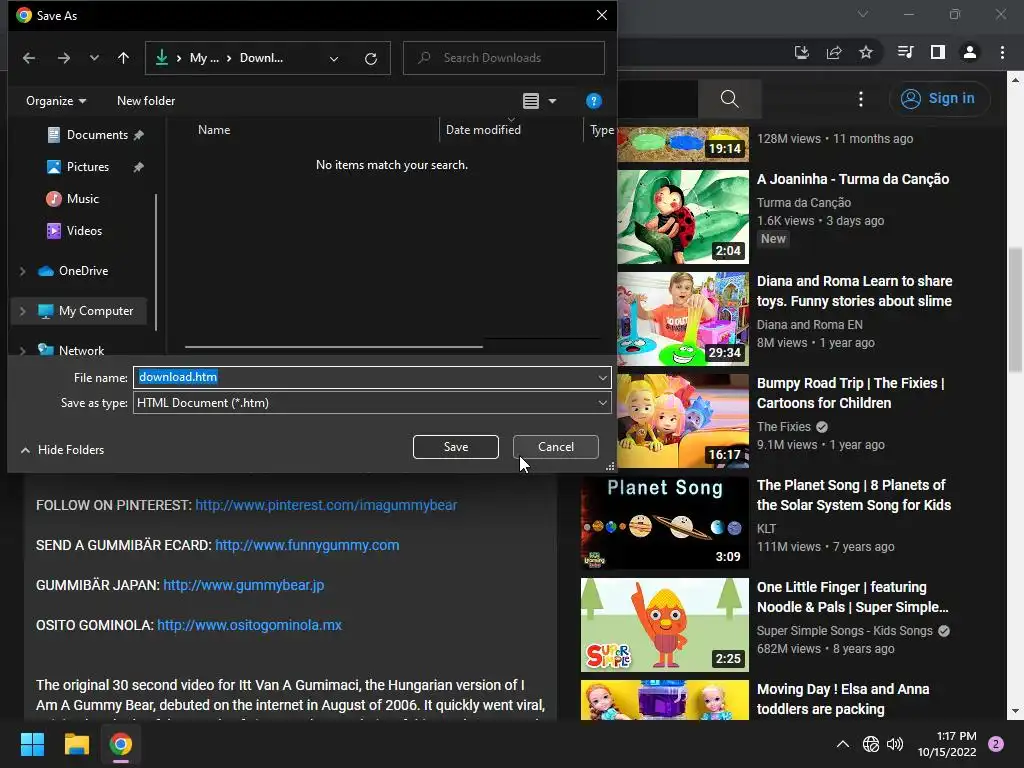Cancel the Save As dialog
The height and width of the screenshot is (768, 1024).
[x=556, y=447]
